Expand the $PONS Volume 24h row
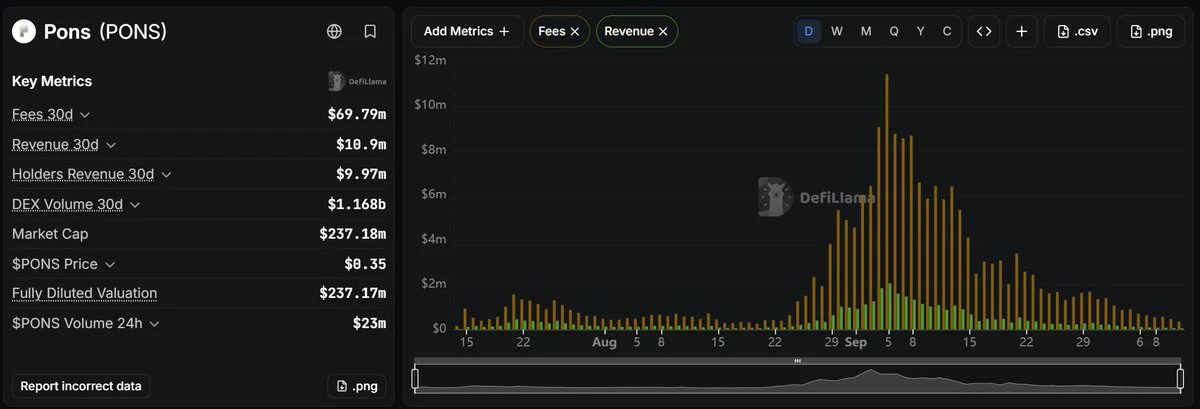Viewport: 1200px width, 409px height. click(x=154, y=324)
